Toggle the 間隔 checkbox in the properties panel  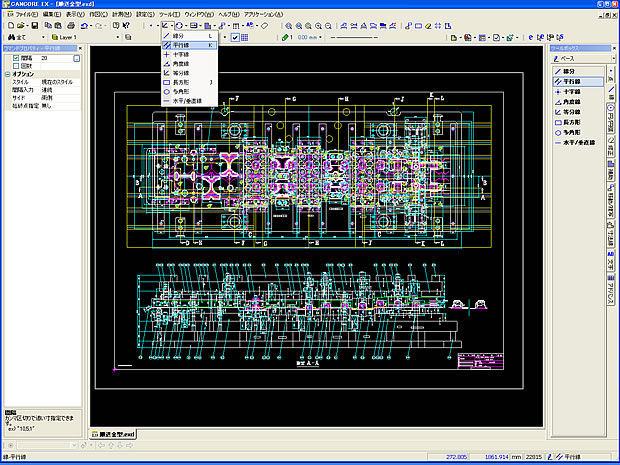[16, 58]
